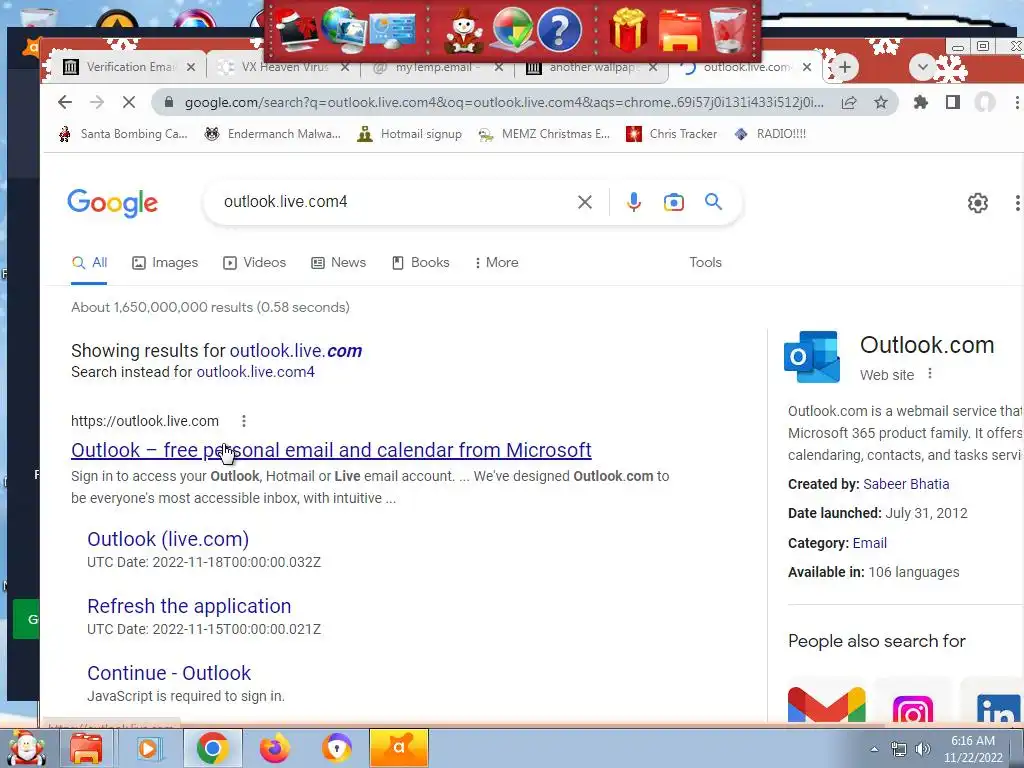Open Chris Tracker bookmark
The image size is (1024, 768).
(671, 134)
